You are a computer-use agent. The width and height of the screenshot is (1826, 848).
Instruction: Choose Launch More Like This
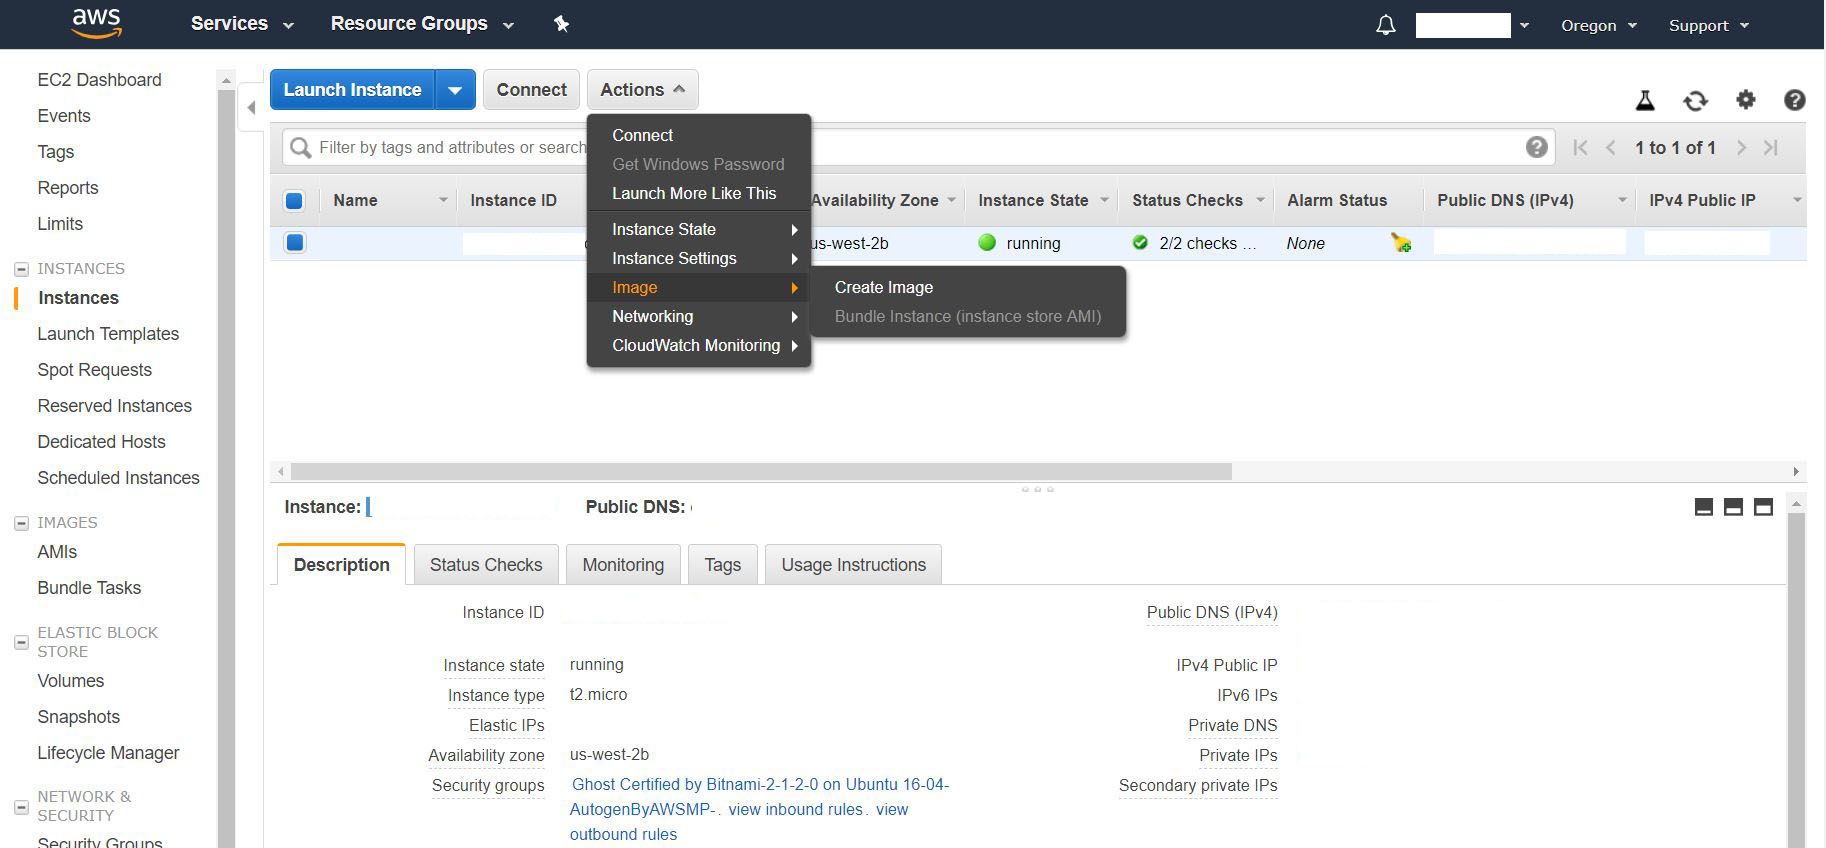coord(699,193)
